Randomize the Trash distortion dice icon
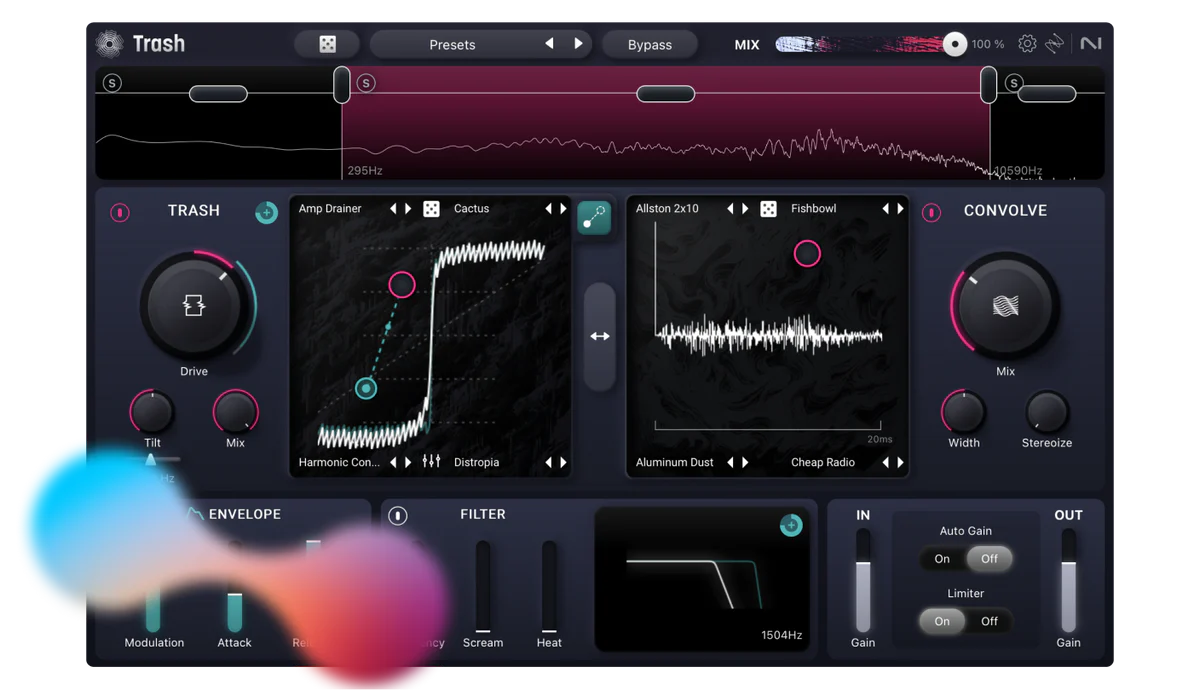The height and width of the screenshot is (690, 1200). [431, 209]
